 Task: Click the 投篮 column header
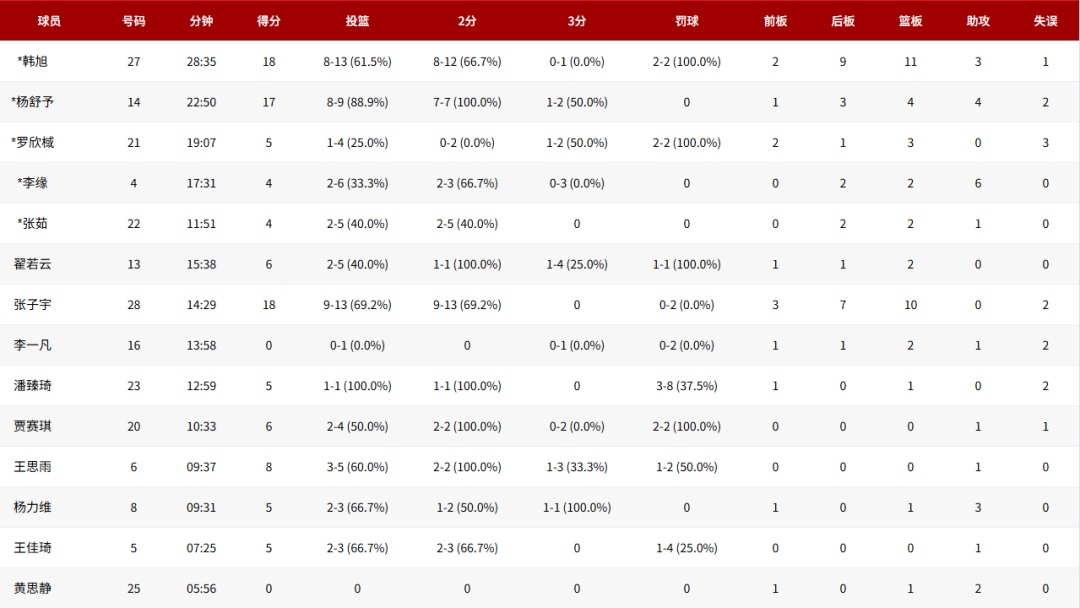coord(357,21)
